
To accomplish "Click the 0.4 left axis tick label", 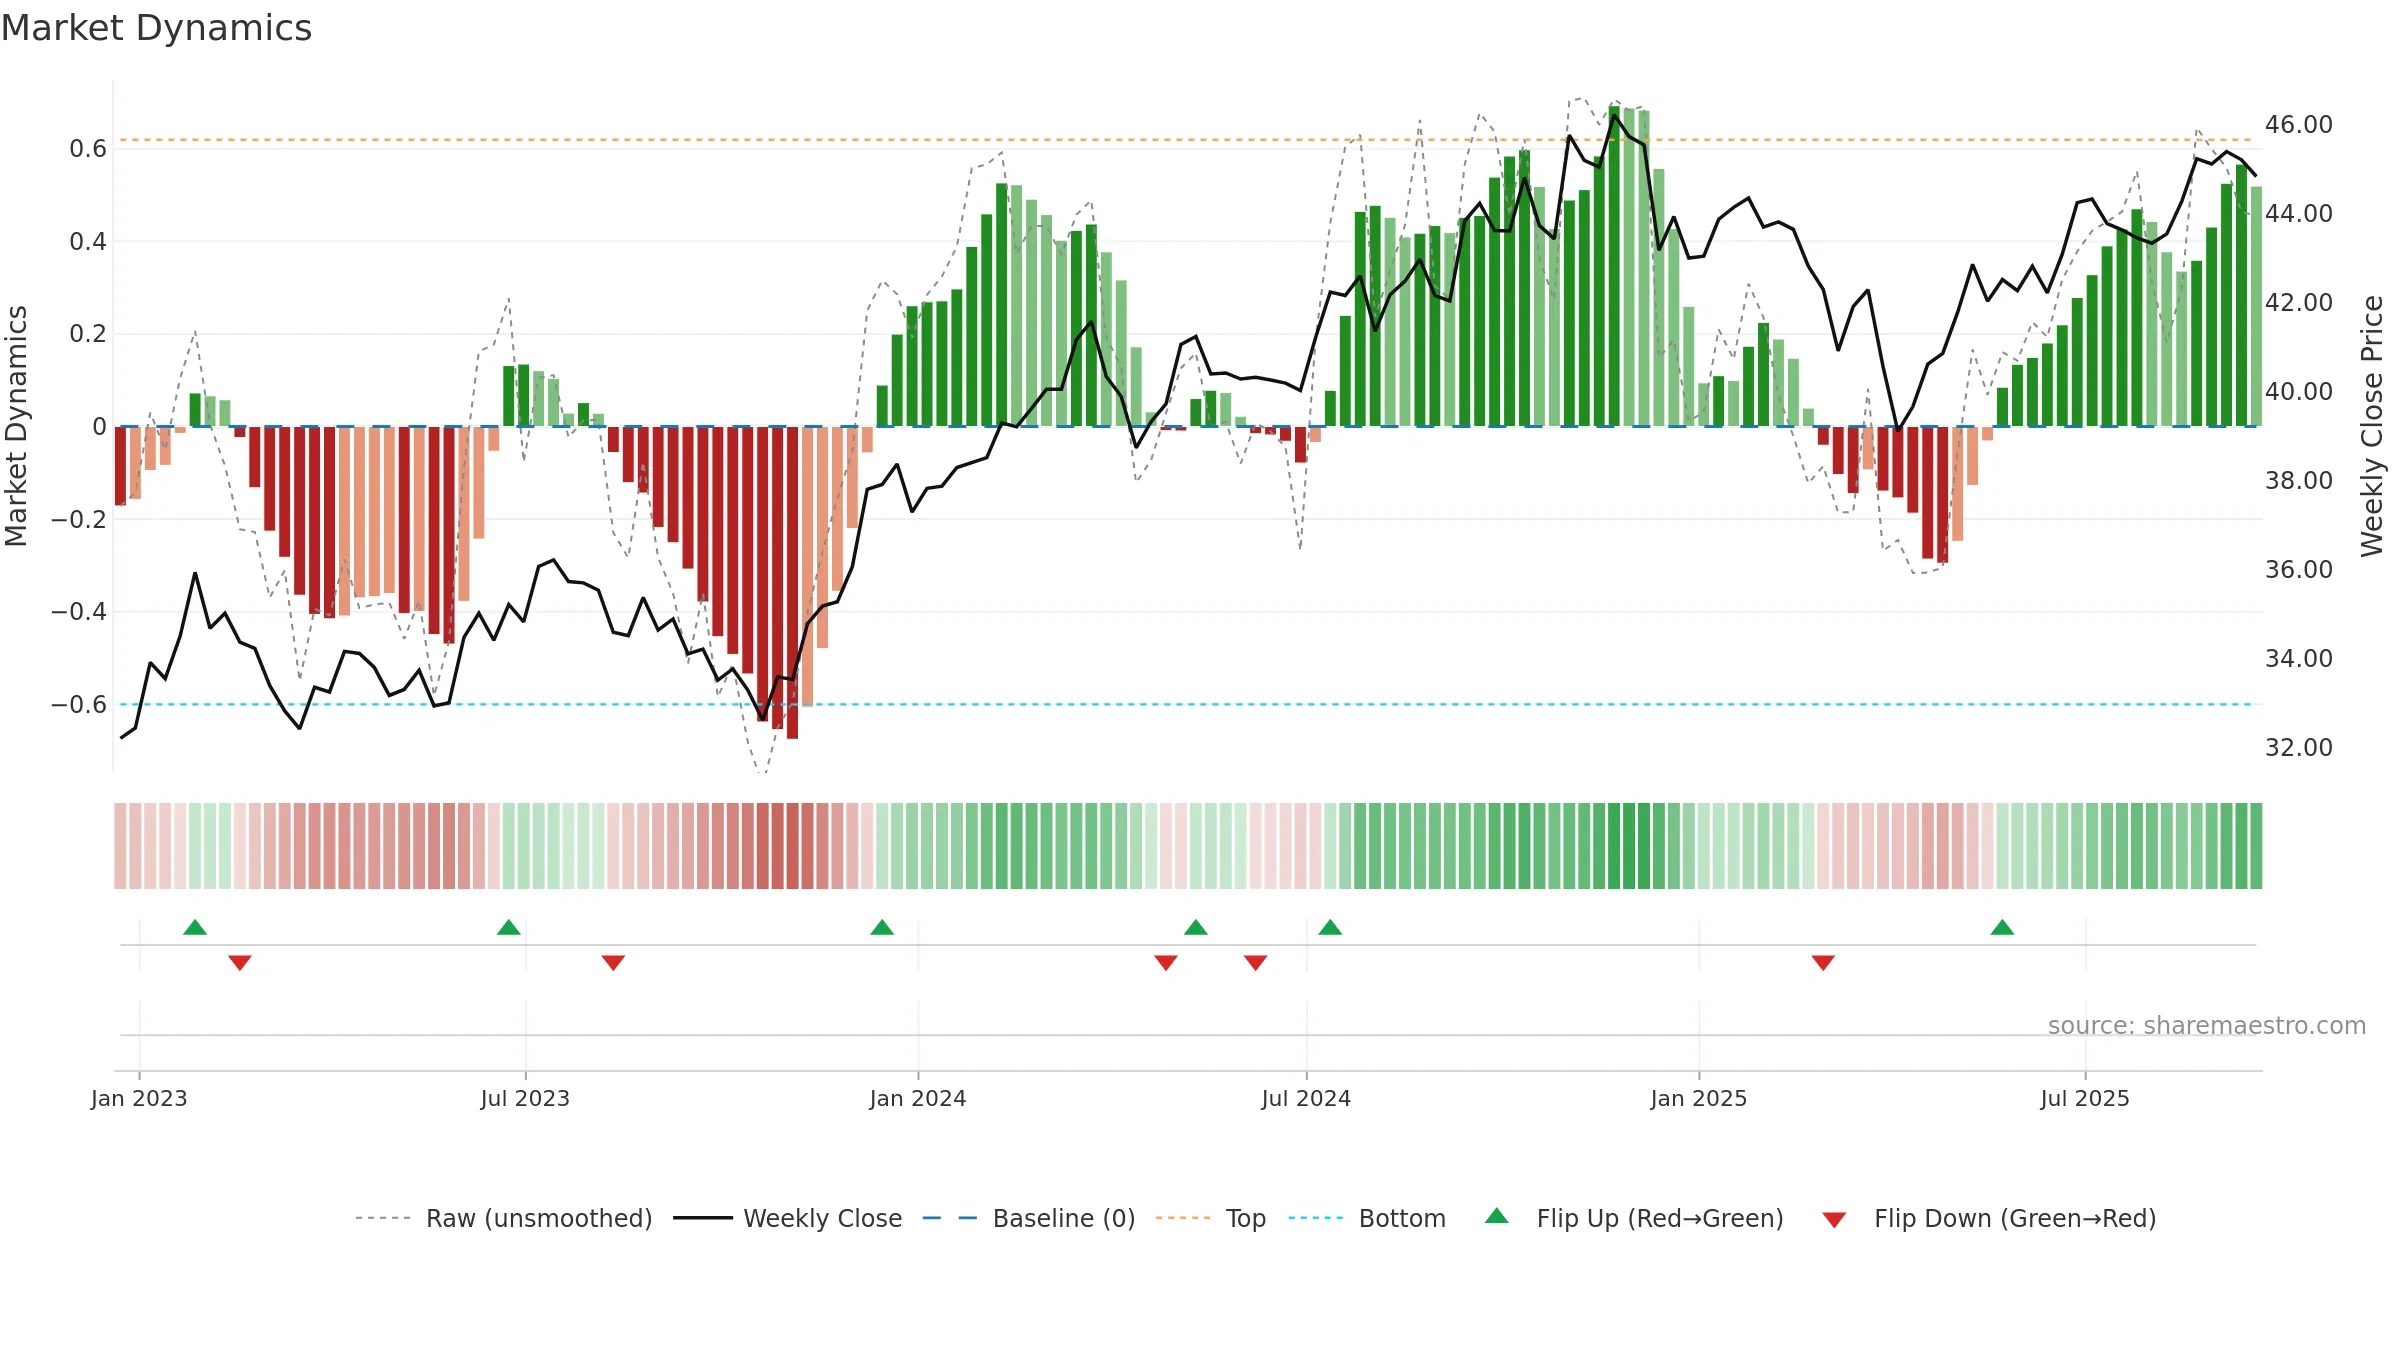I will [x=88, y=241].
